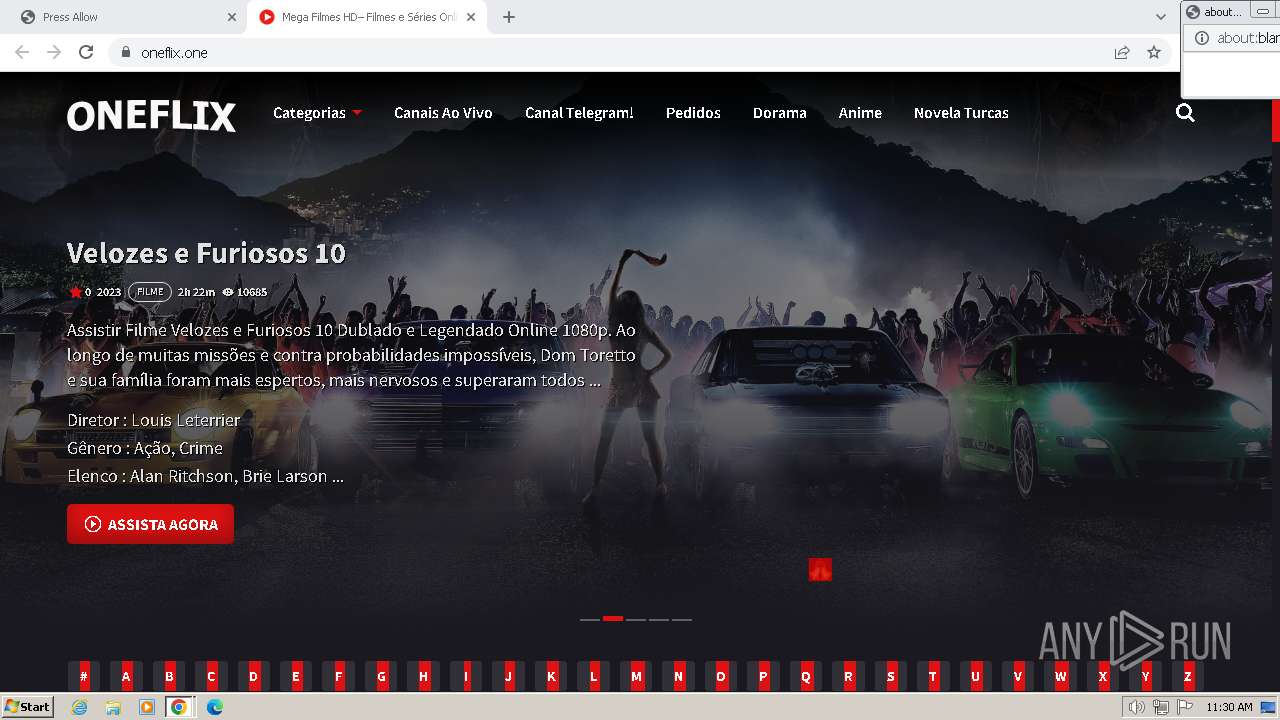
Task: Filter titles by # symbol
Action: (x=84, y=676)
